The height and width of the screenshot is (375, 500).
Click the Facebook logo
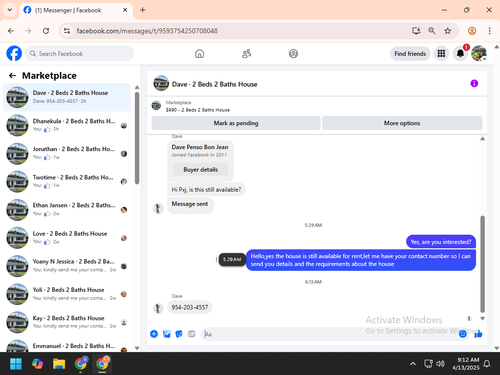coord(14,53)
